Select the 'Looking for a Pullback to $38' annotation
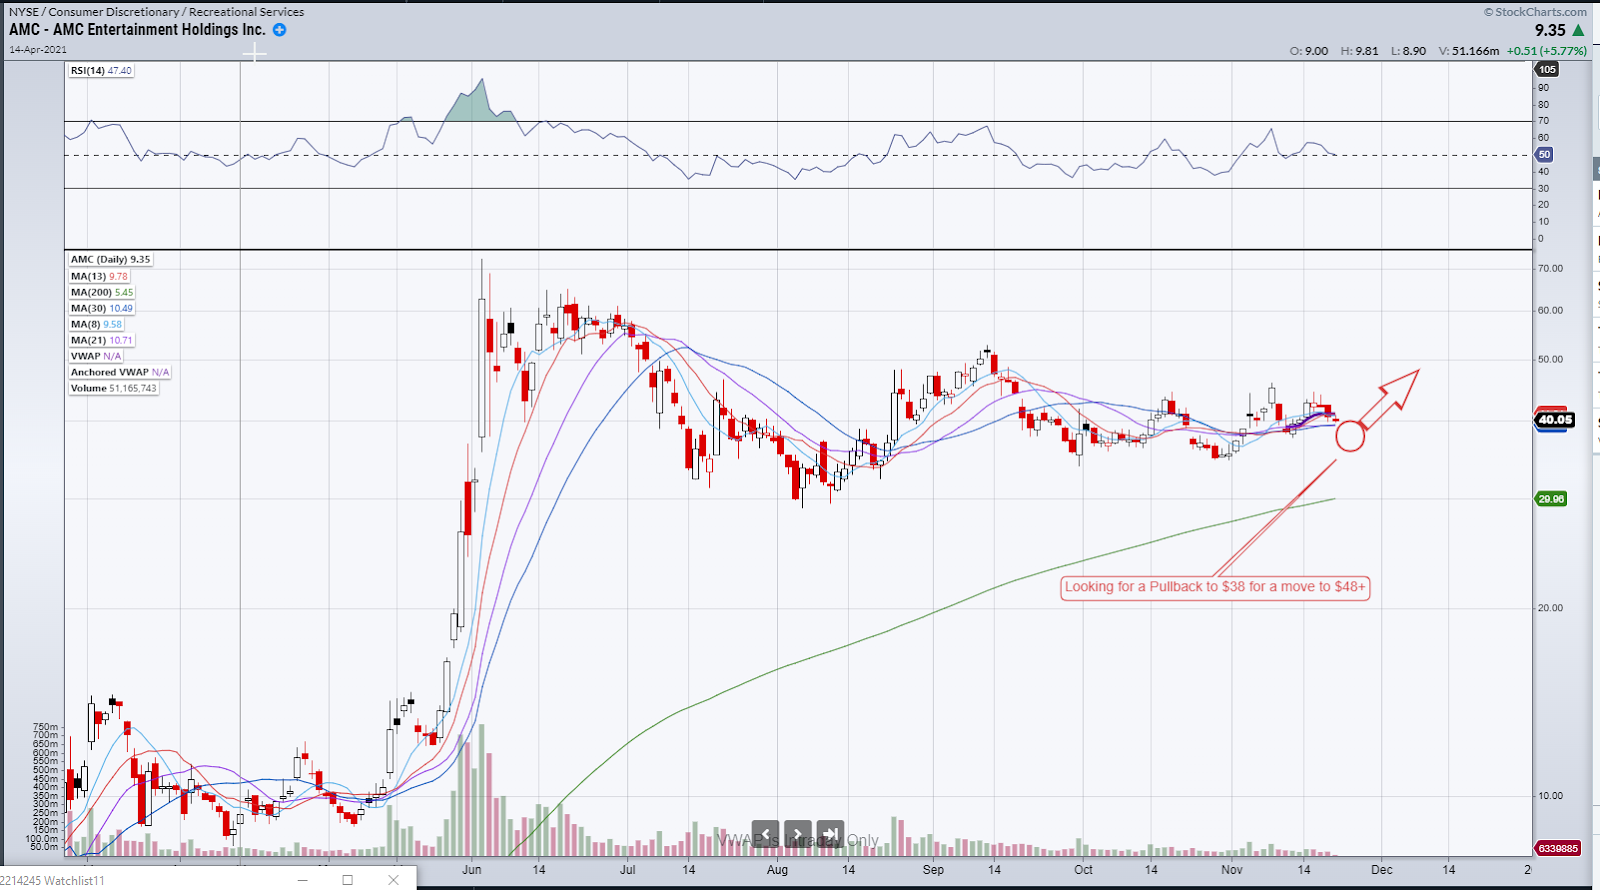 point(1215,587)
